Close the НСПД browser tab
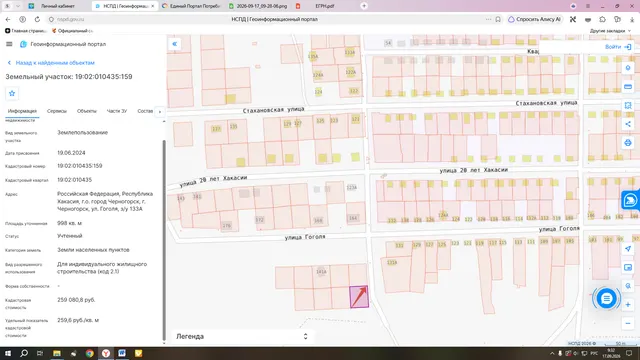The image size is (640, 360). (153, 6)
